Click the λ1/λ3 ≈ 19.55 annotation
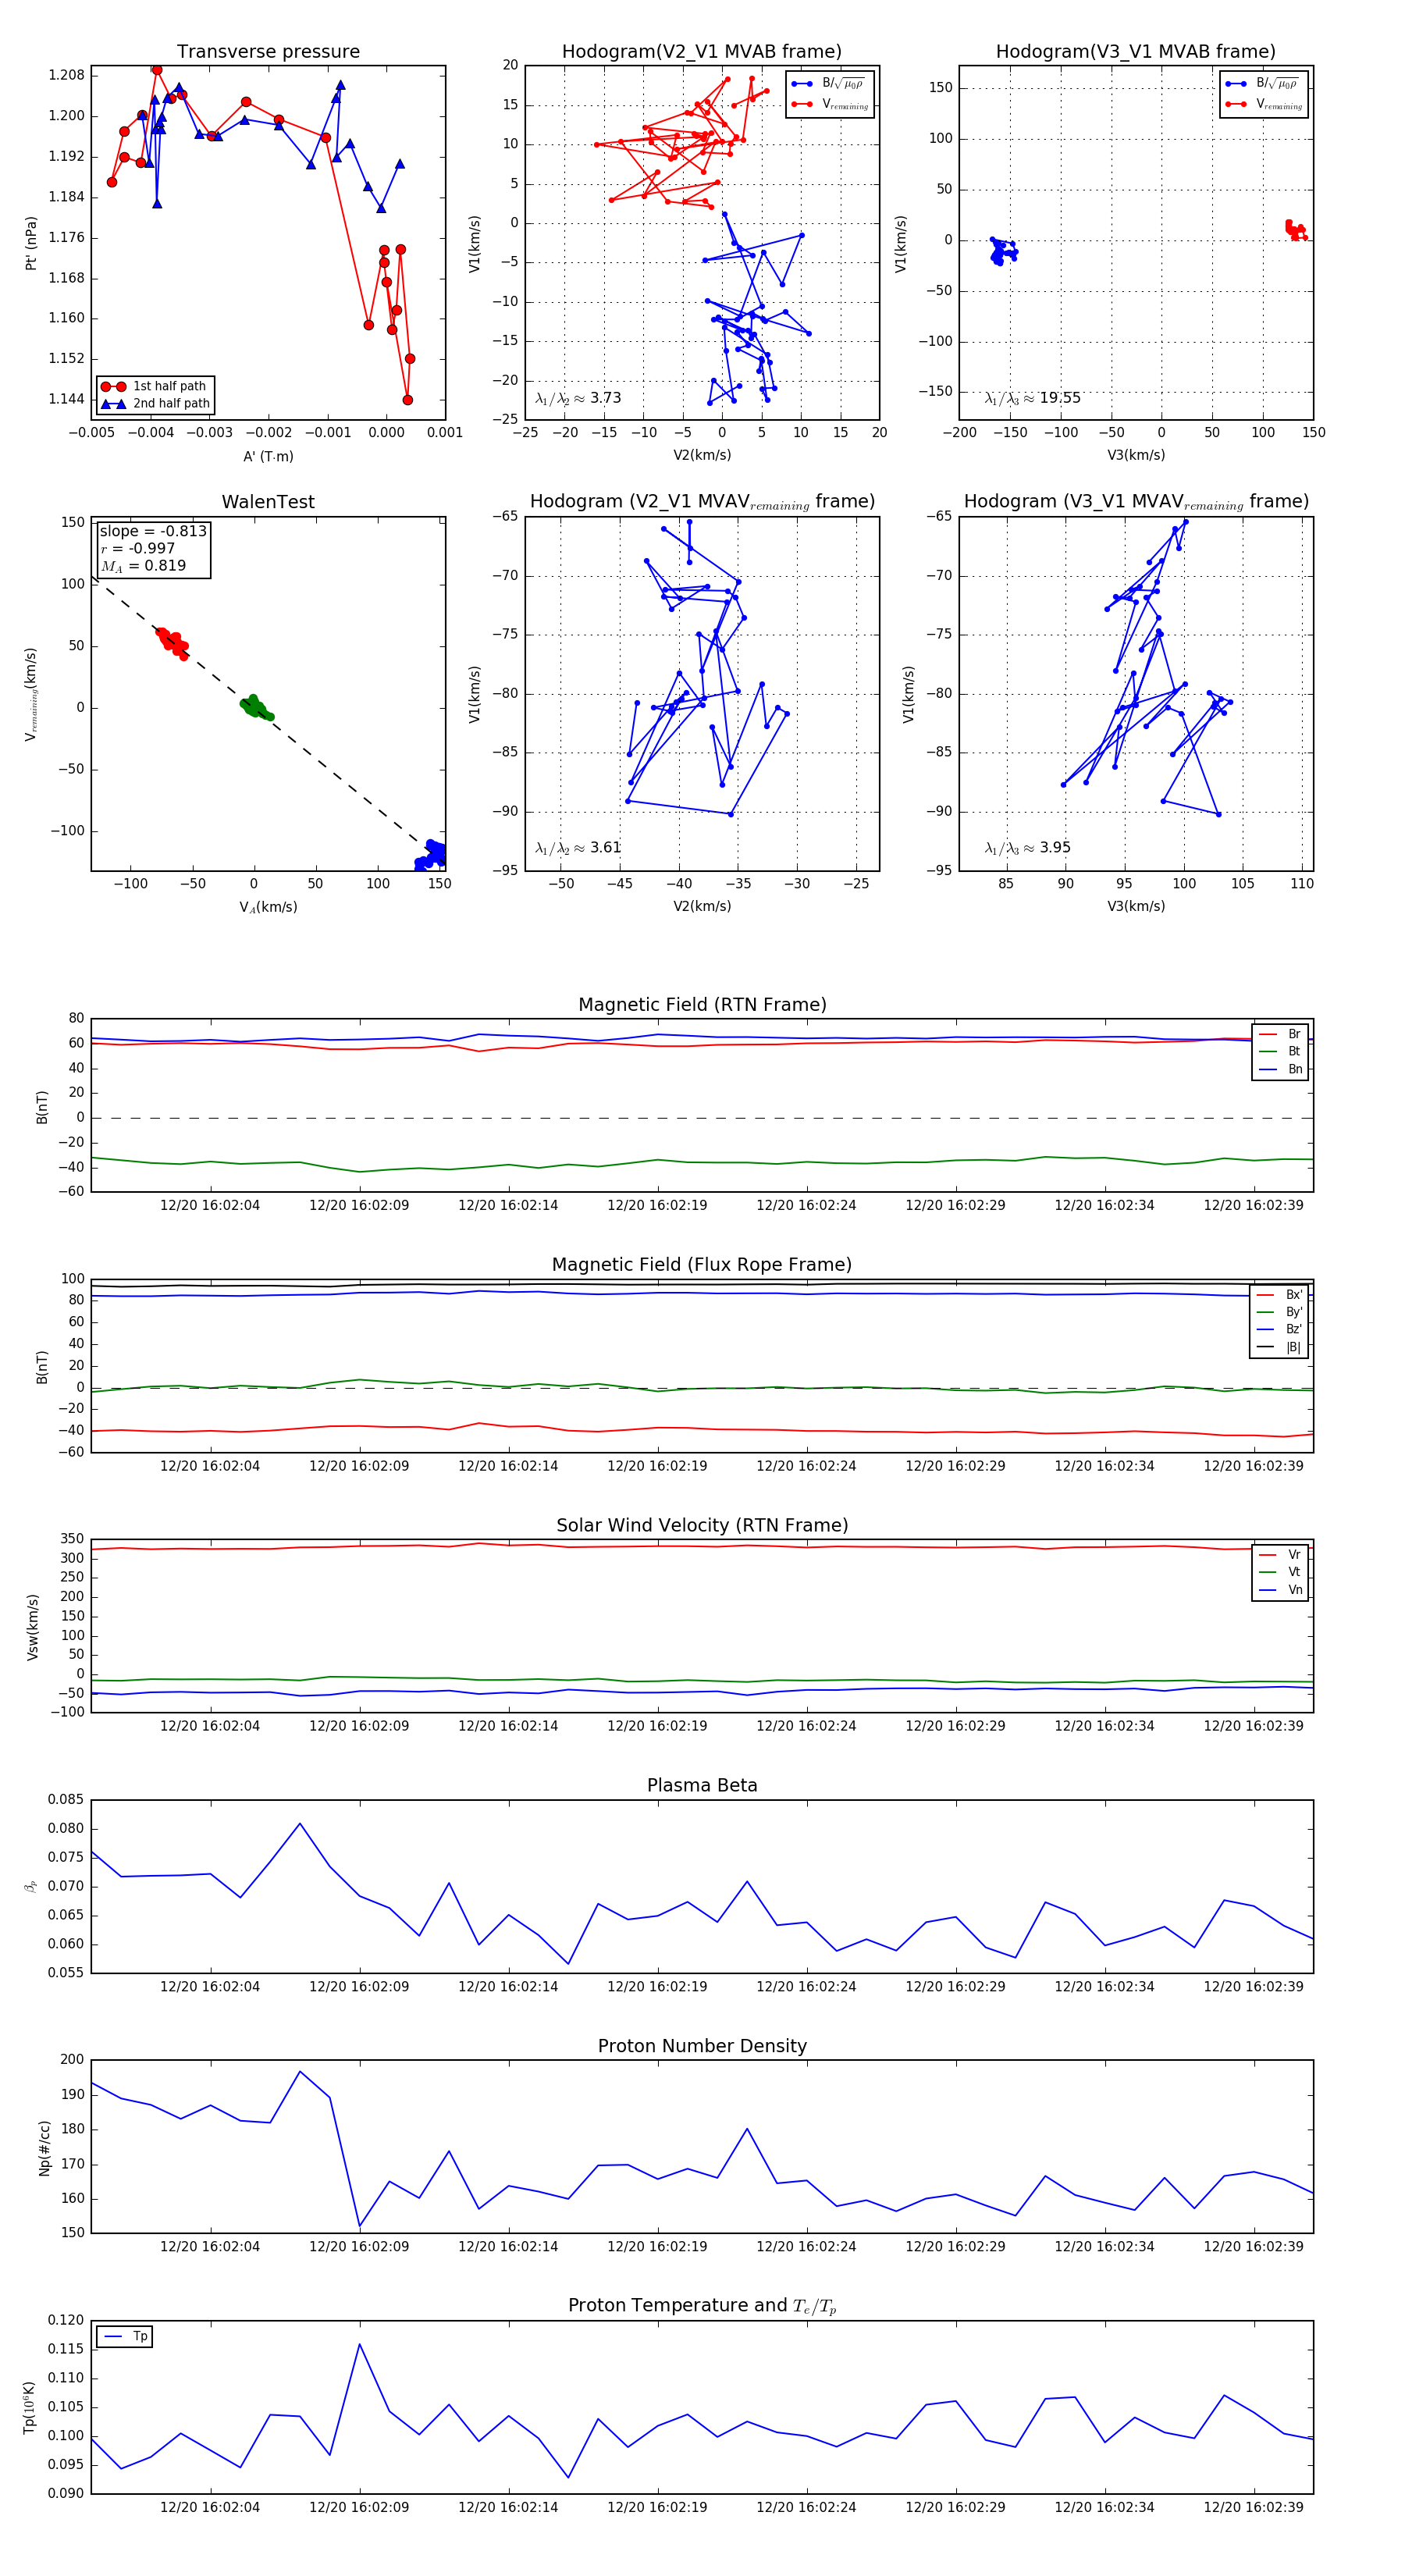The width and height of the screenshot is (1405, 2576). tap(1032, 398)
